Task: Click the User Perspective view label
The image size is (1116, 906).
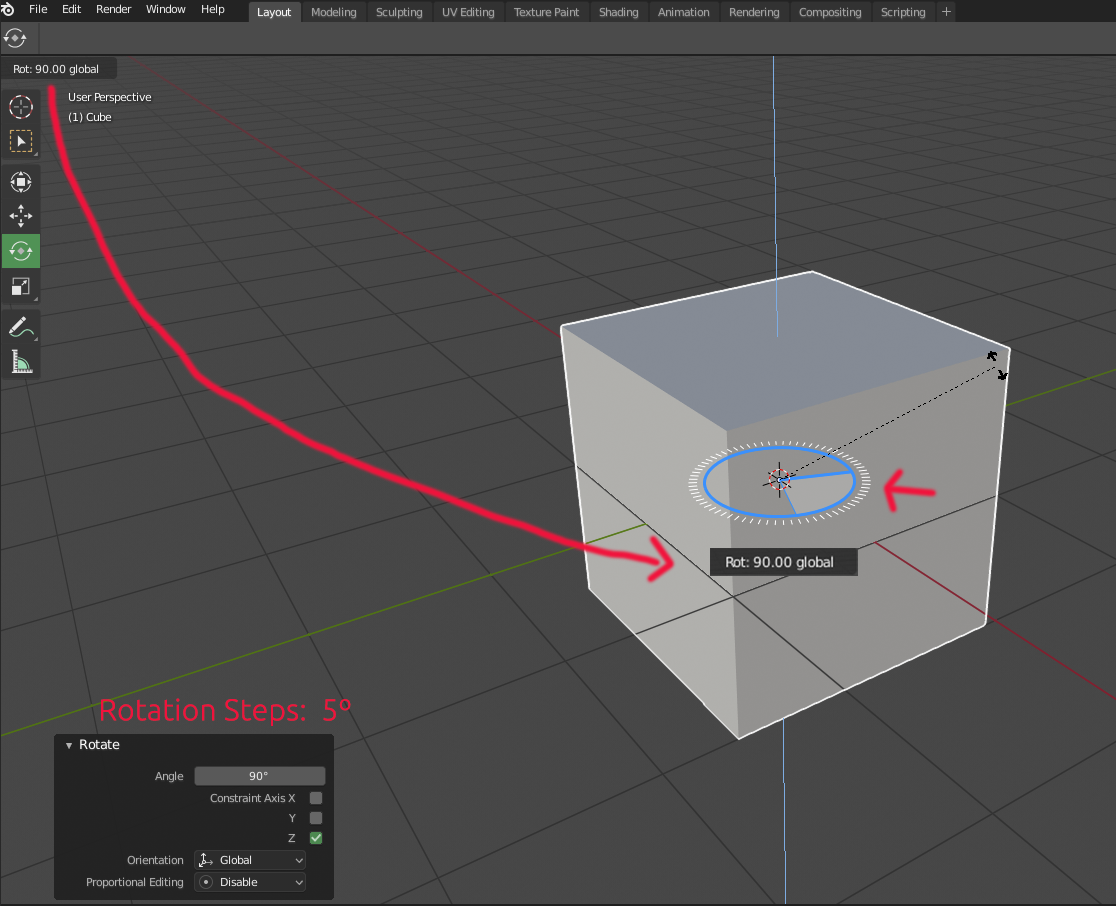Action: (110, 97)
